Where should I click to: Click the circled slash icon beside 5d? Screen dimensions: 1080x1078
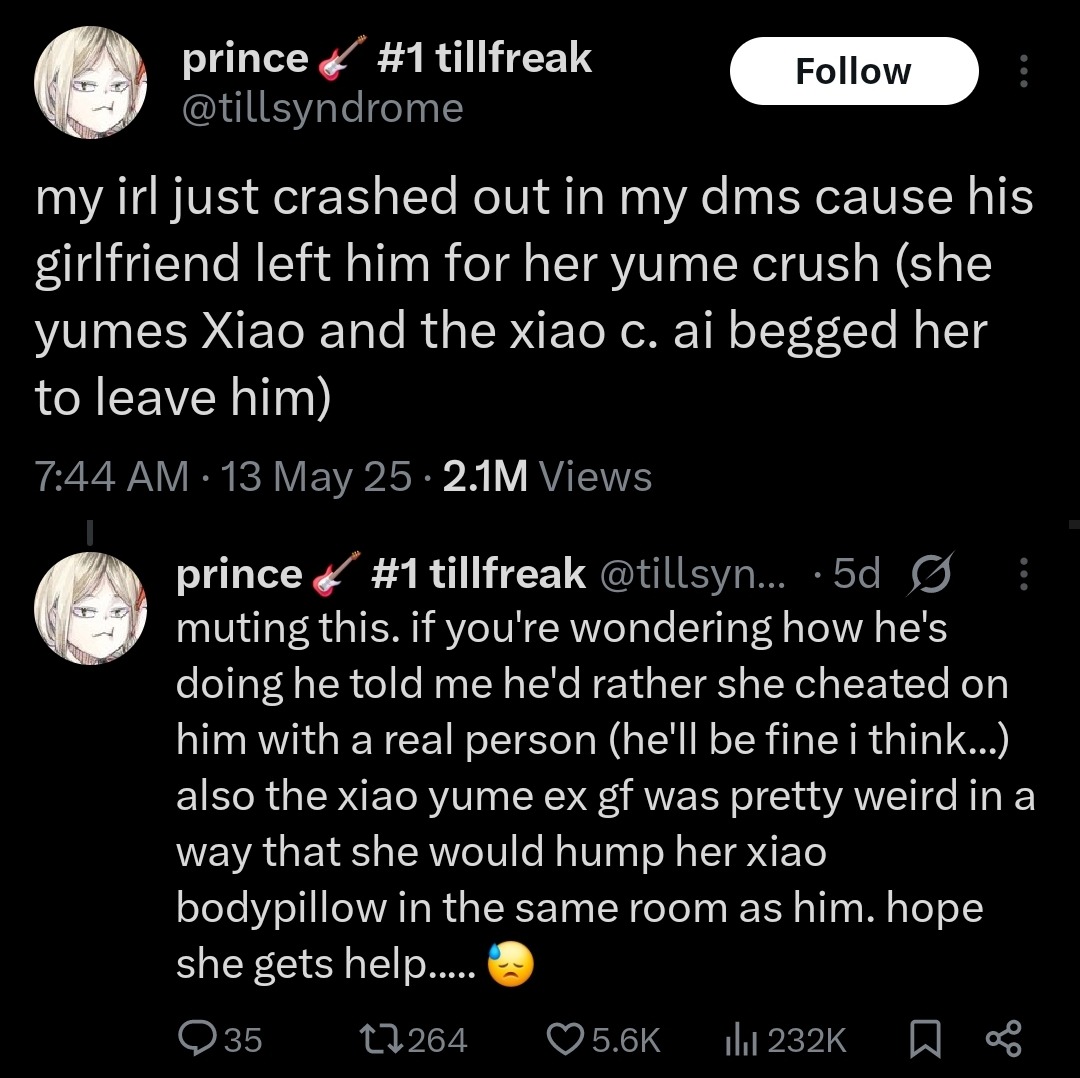point(931,574)
